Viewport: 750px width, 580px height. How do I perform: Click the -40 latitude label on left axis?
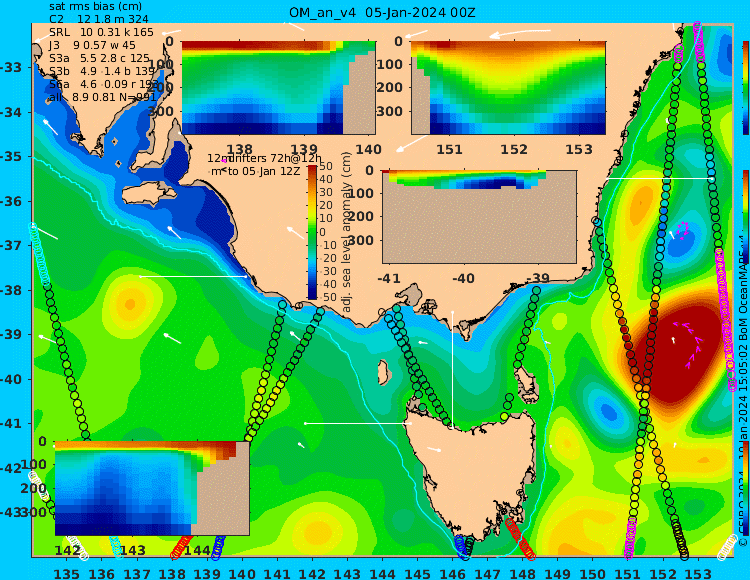click(11, 380)
